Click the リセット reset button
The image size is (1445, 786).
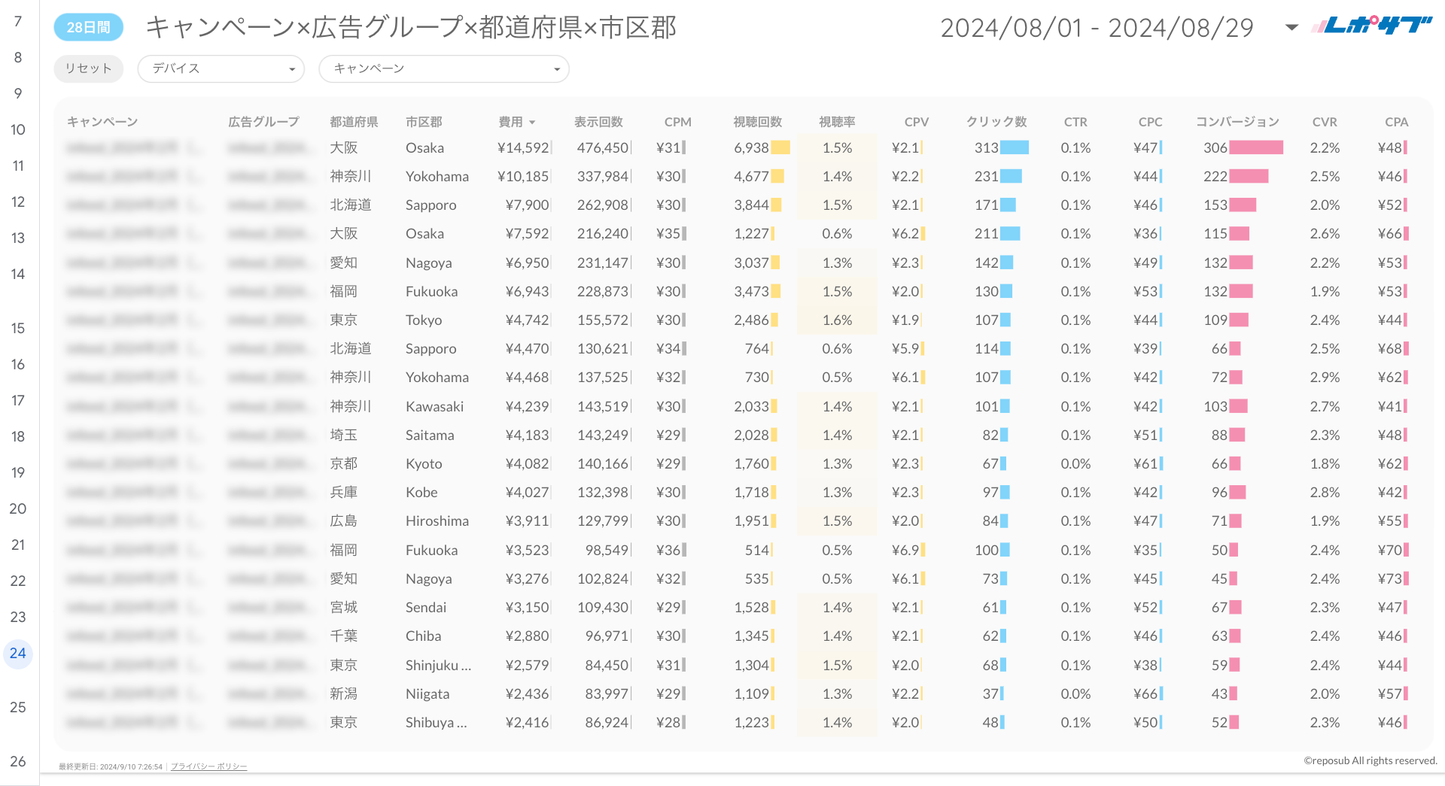pos(88,68)
